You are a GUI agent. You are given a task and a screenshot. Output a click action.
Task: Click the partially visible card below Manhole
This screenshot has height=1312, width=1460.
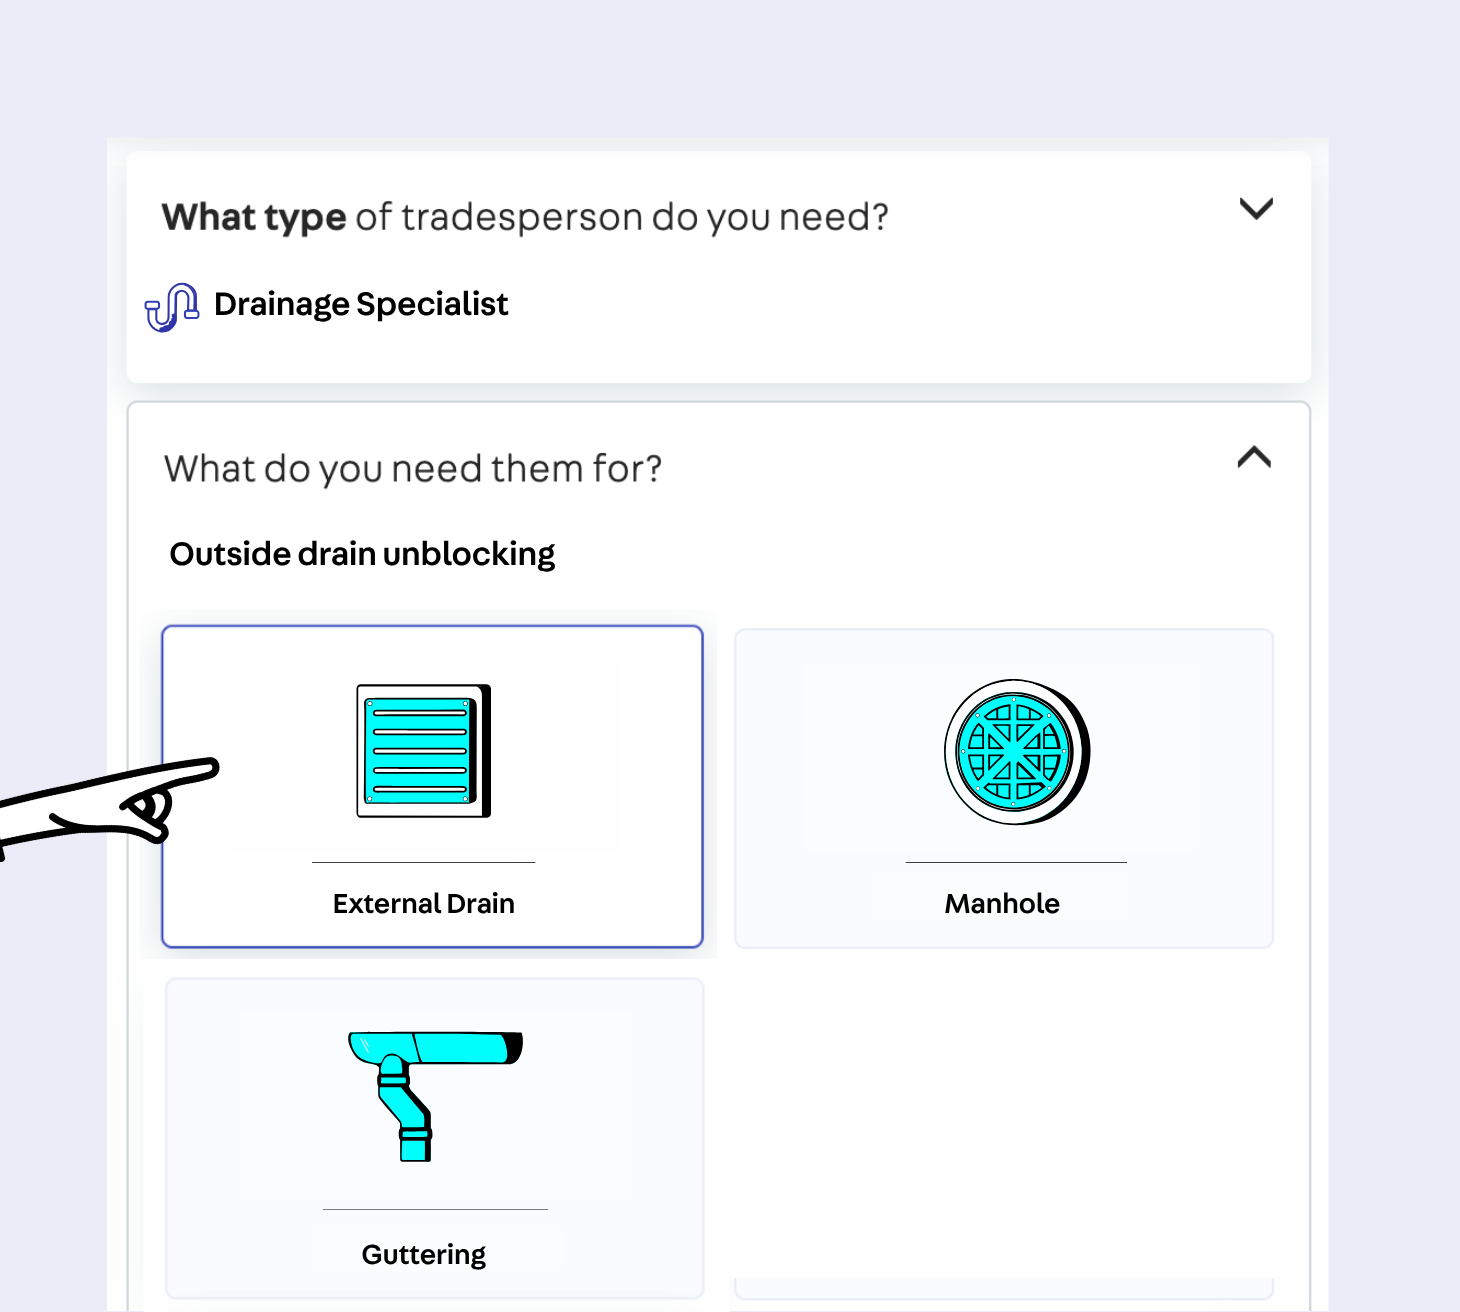(1003, 1288)
